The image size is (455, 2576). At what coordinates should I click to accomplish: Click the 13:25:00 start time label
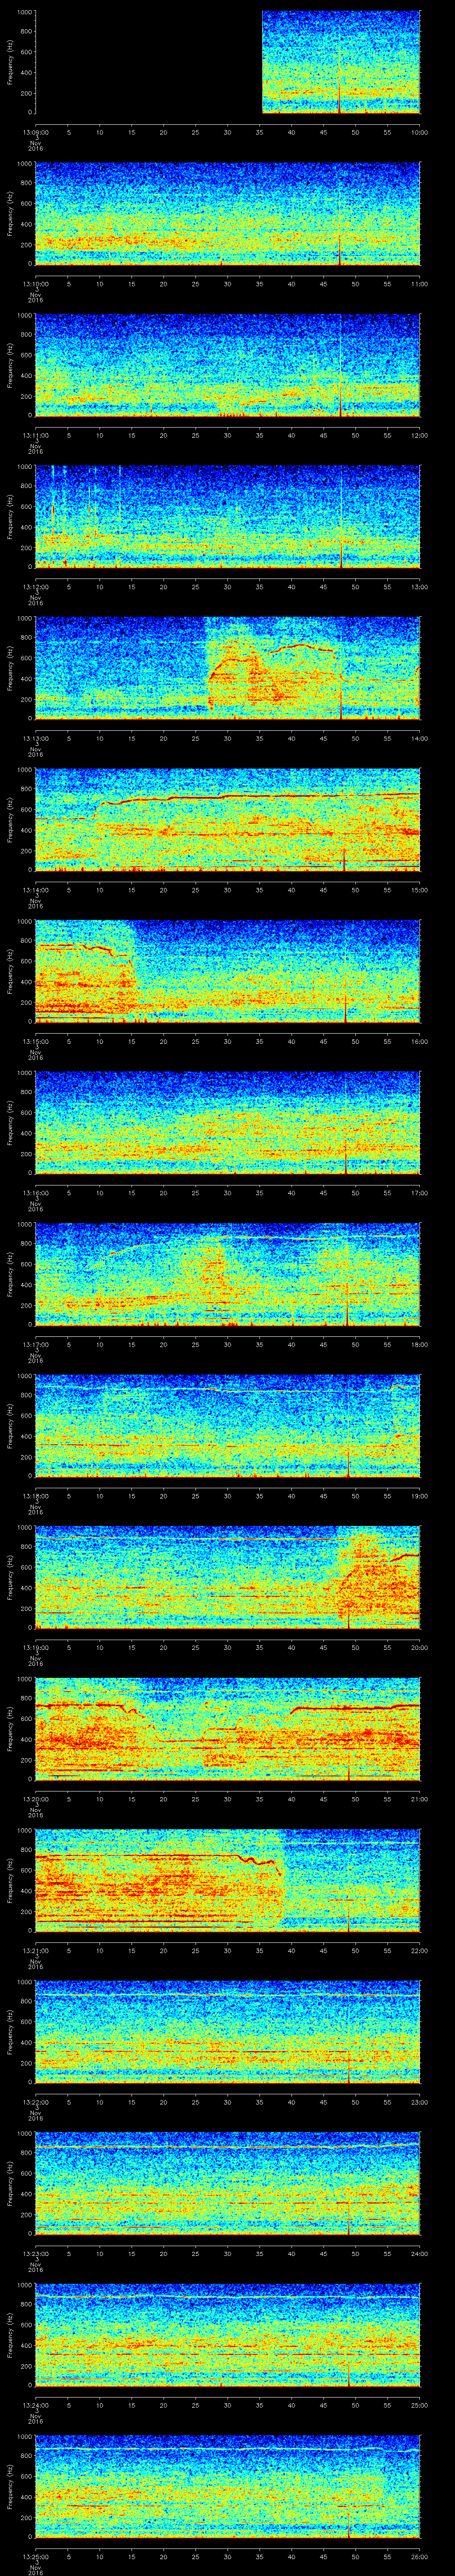tap(35, 2557)
